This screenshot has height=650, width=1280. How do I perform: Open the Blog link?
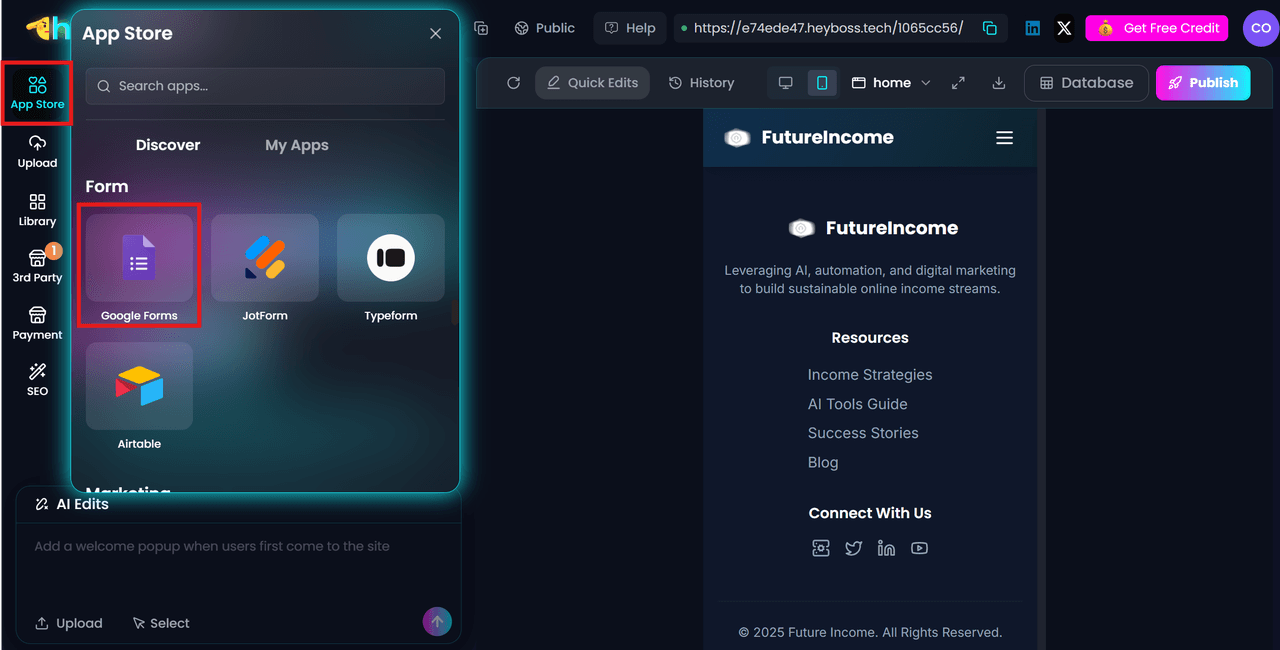click(x=823, y=462)
